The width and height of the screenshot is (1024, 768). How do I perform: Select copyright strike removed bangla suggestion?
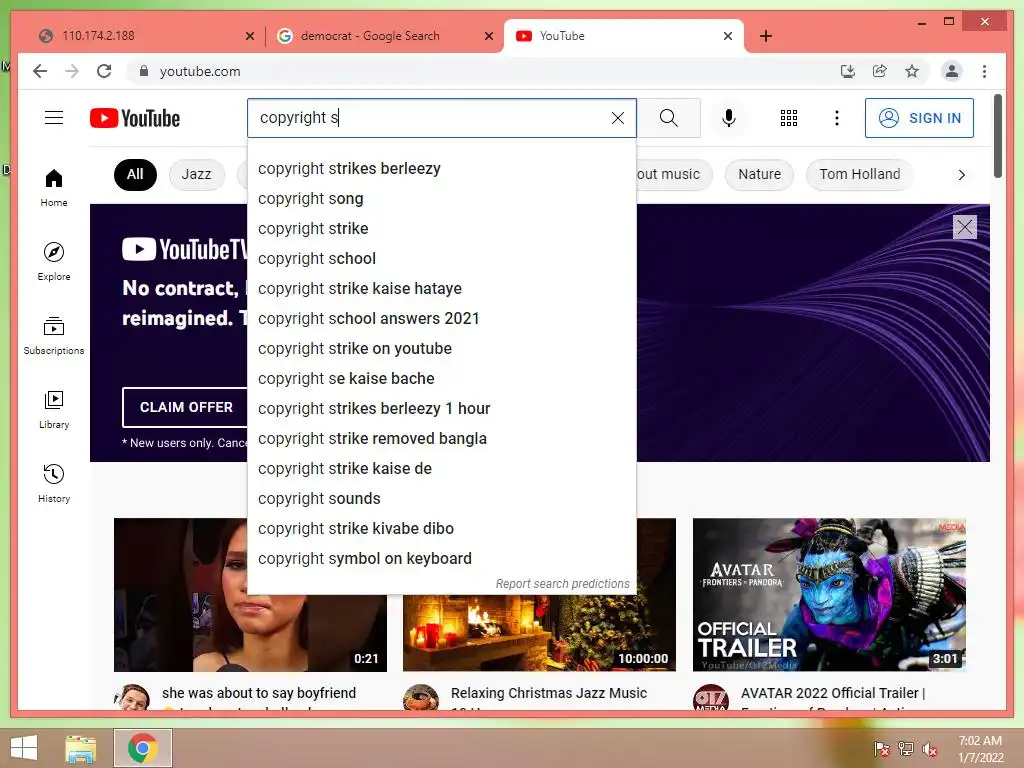[x=441, y=439]
